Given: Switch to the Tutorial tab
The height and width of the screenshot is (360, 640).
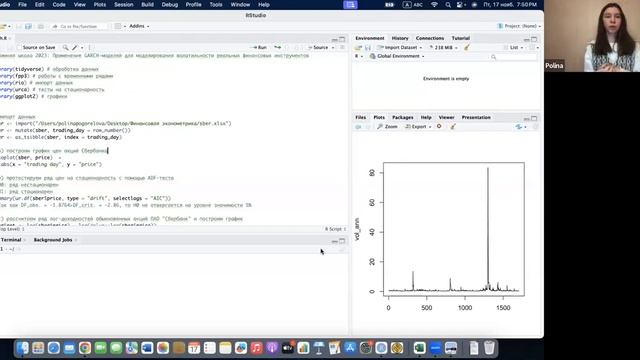Looking at the screenshot, I should tap(460, 38).
